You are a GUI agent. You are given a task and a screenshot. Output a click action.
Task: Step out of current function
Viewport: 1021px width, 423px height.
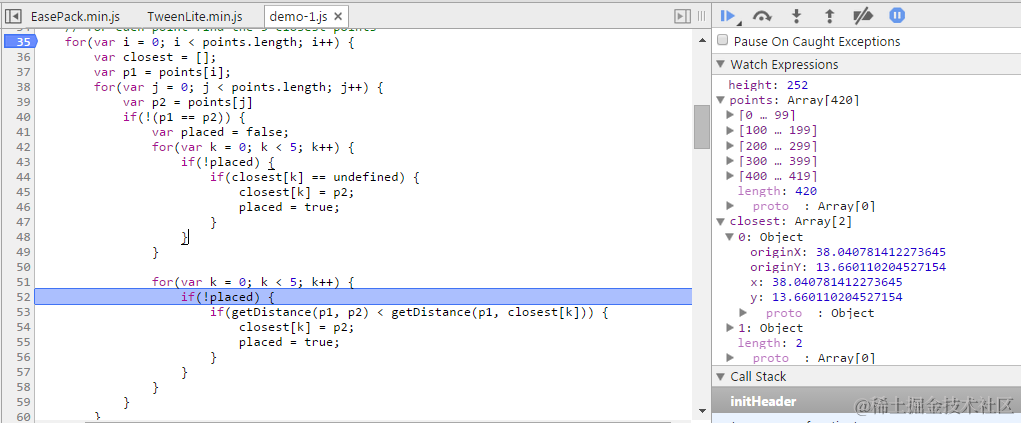coord(830,16)
